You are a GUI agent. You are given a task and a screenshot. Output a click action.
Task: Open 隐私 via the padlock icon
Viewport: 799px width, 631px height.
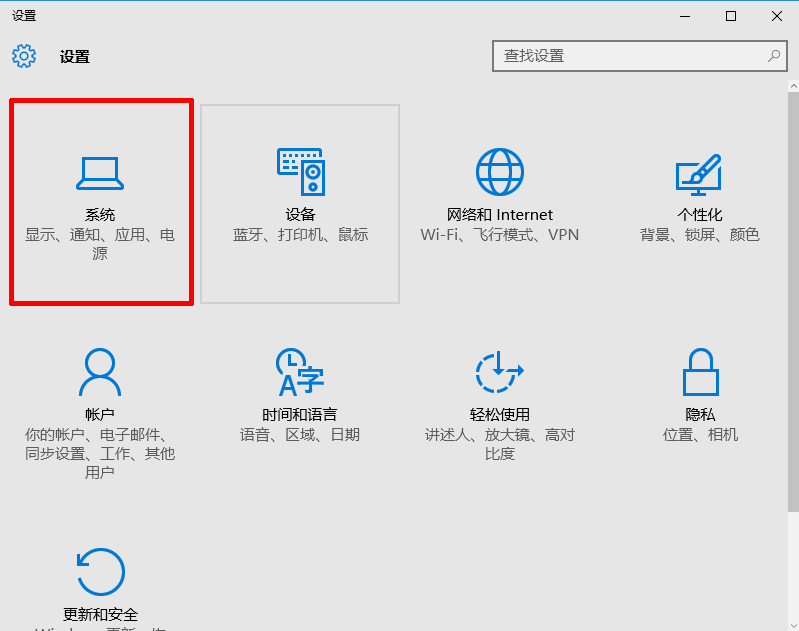coord(700,373)
